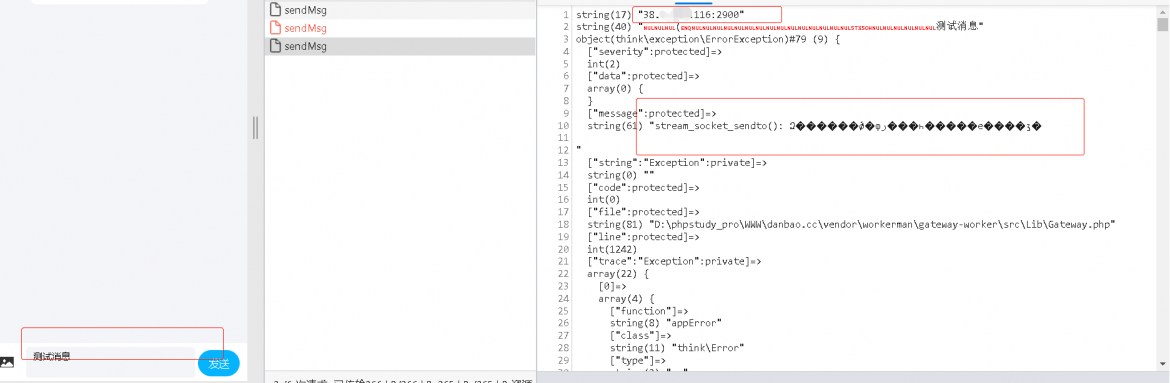This screenshot has width=1170, height=383.
Task: Click the 发送 send button
Action: (x=219, y=364)
